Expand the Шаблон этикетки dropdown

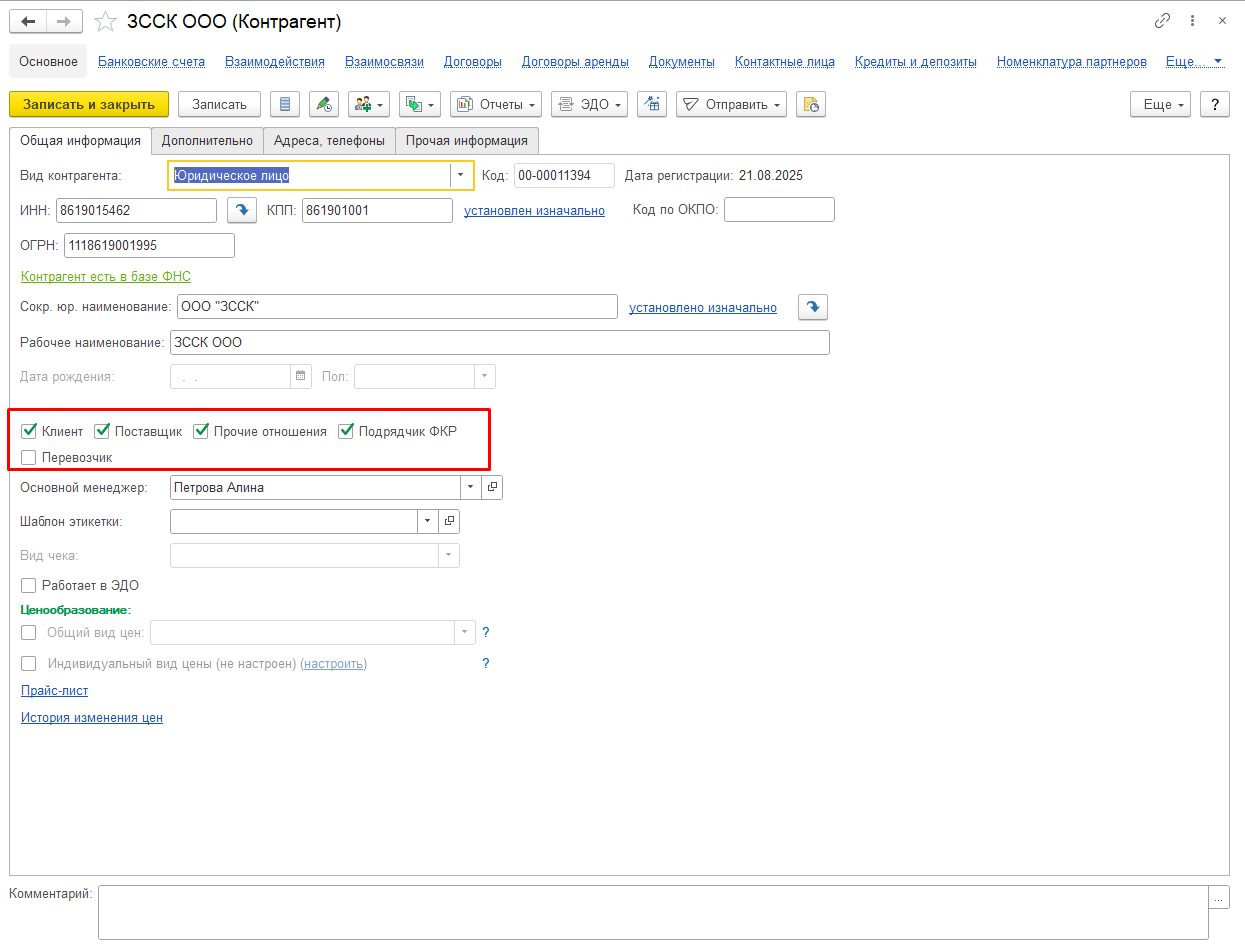[x=428, y=521]
